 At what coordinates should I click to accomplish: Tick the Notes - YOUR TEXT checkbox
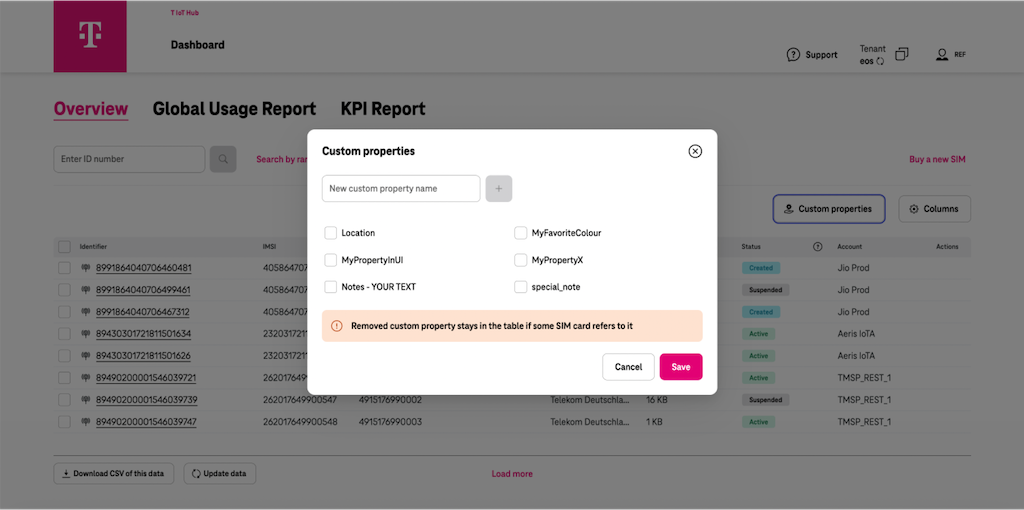[x=331, y=287]
